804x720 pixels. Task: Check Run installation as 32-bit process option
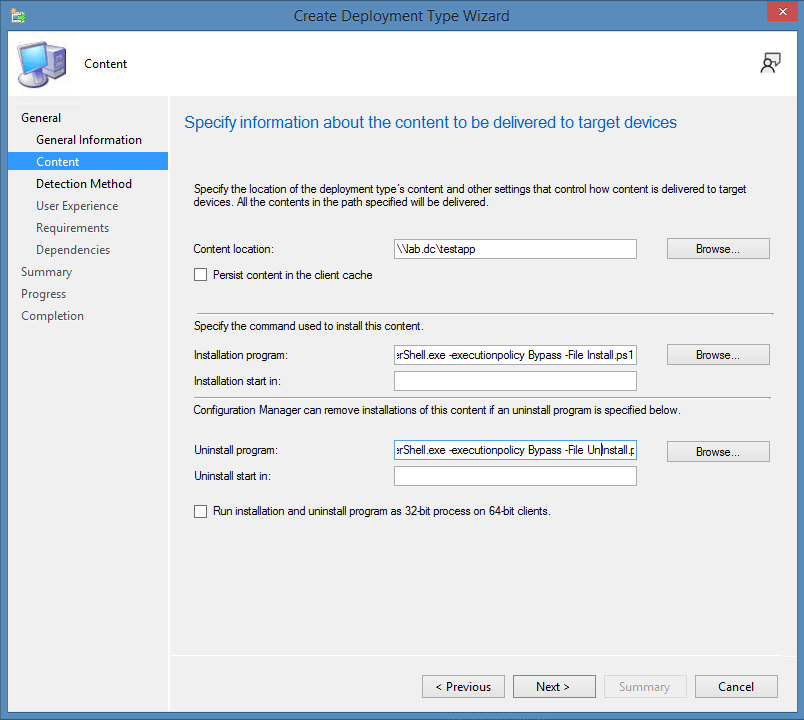[200, 510]
